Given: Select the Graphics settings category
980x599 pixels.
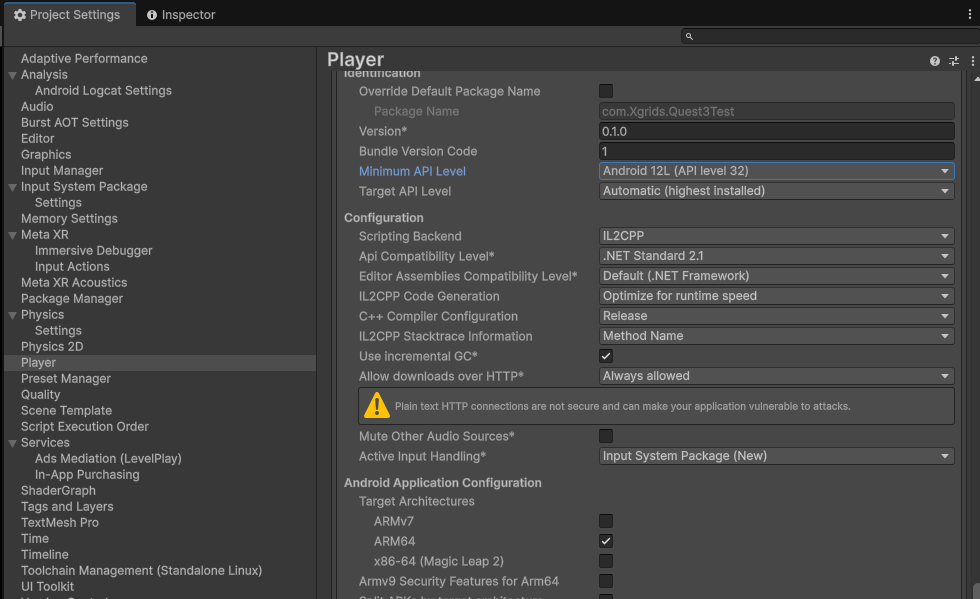Looking at the screenshot, I should [46, 154].
